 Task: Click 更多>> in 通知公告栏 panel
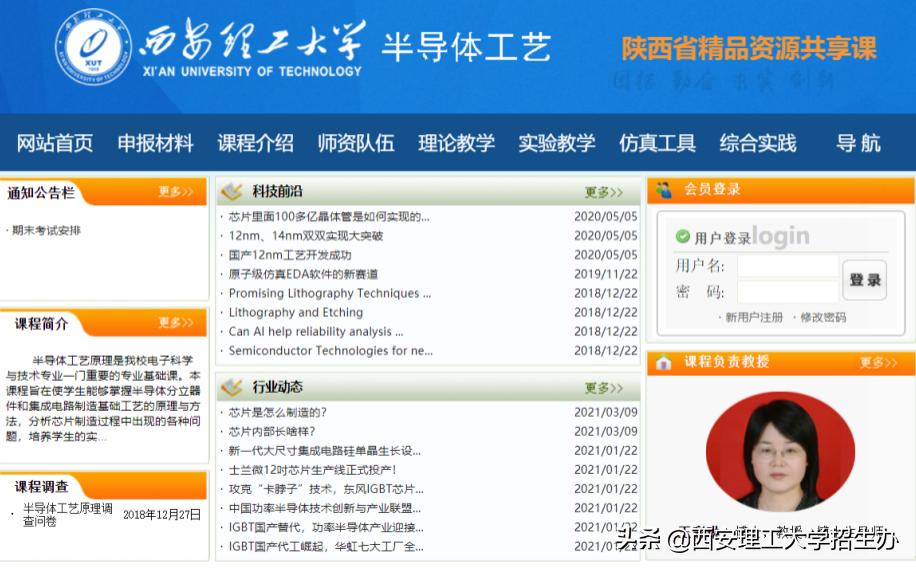(176, 192)
